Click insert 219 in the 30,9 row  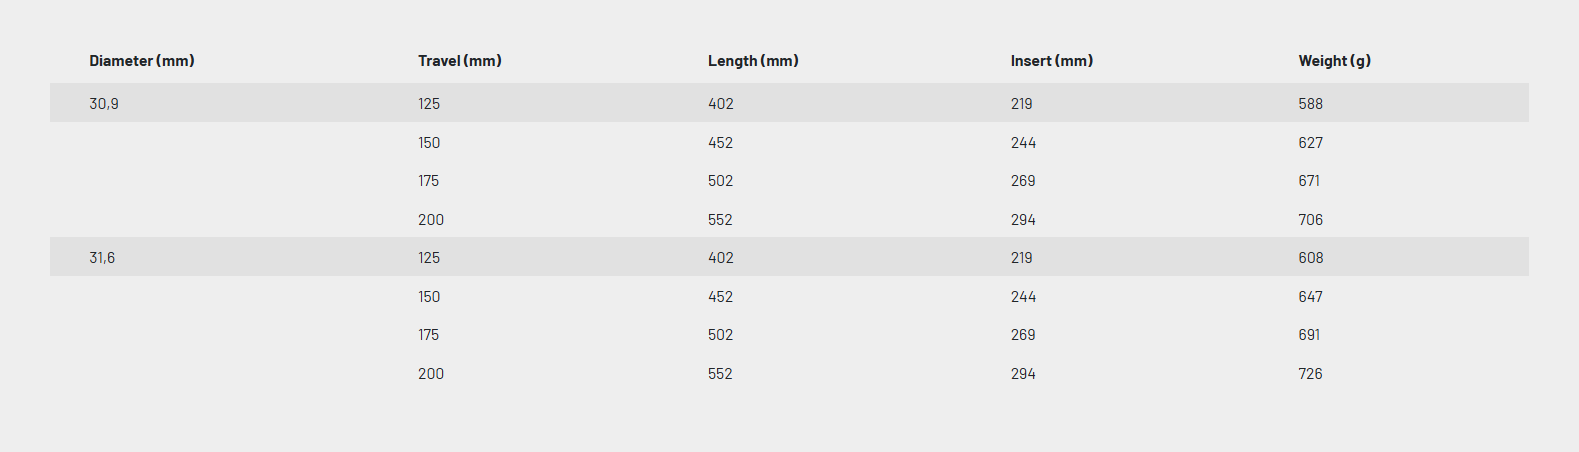(x=1022, y=104)
